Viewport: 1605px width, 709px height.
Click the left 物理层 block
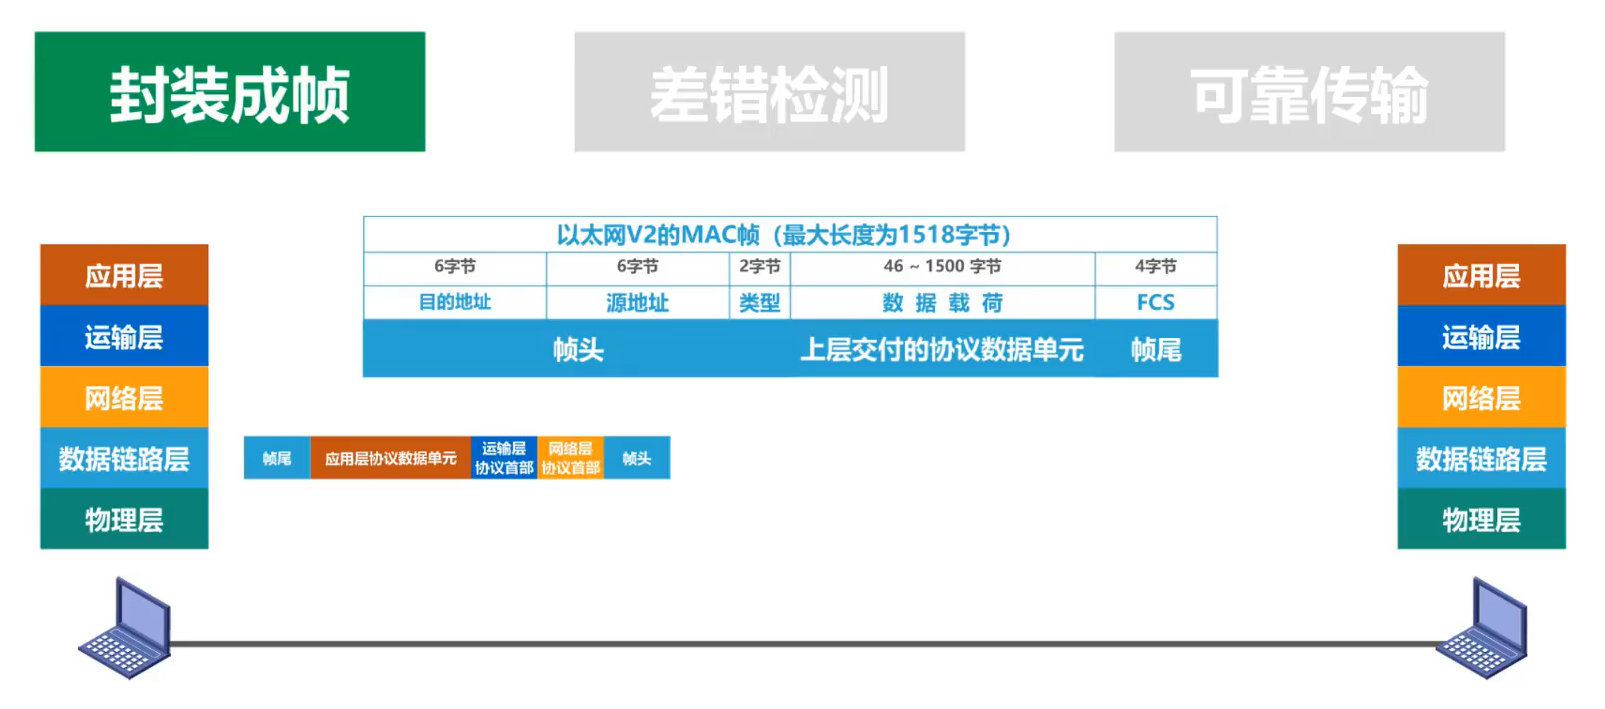[124, 519]
